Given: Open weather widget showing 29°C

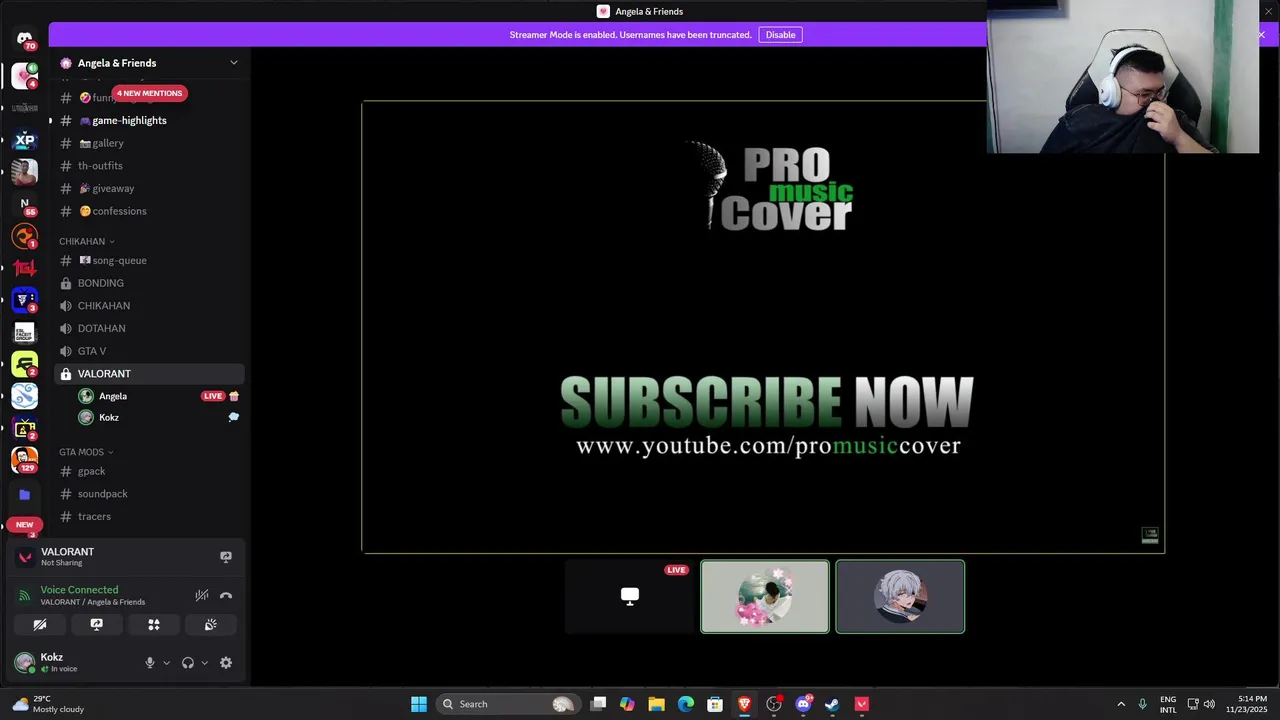Looking at the screenshot, I should pyautogui.click(x=47, y=704).
